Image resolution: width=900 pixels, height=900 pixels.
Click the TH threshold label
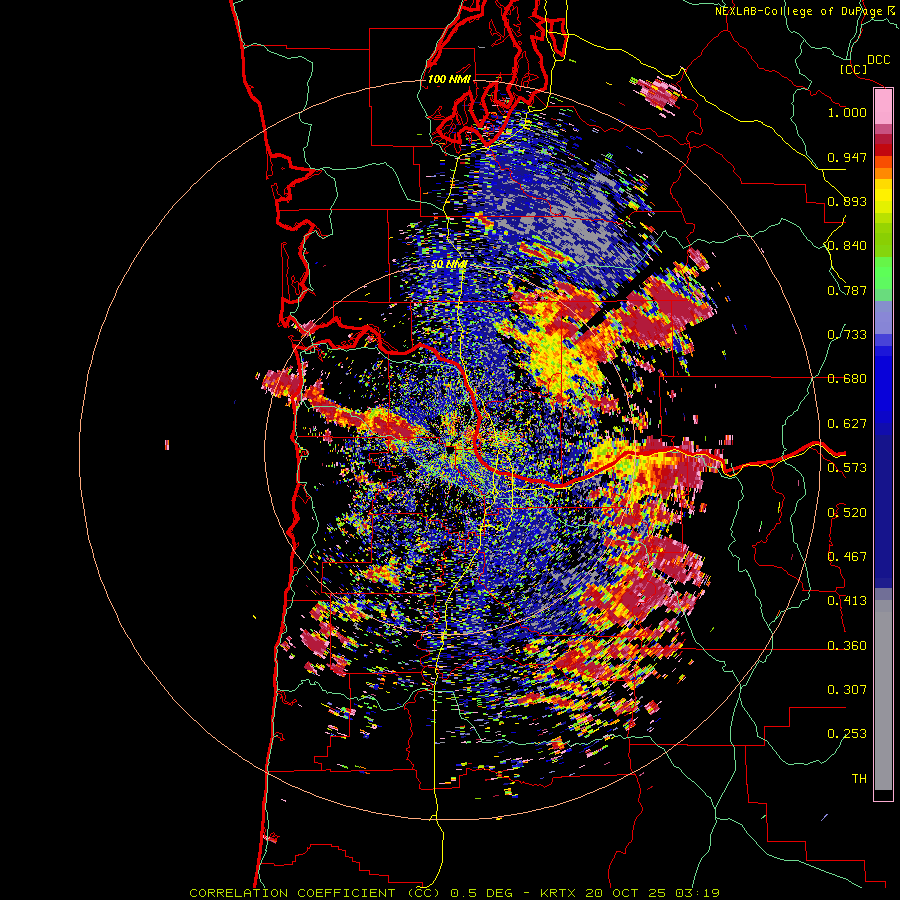click(x=859, y=779)
